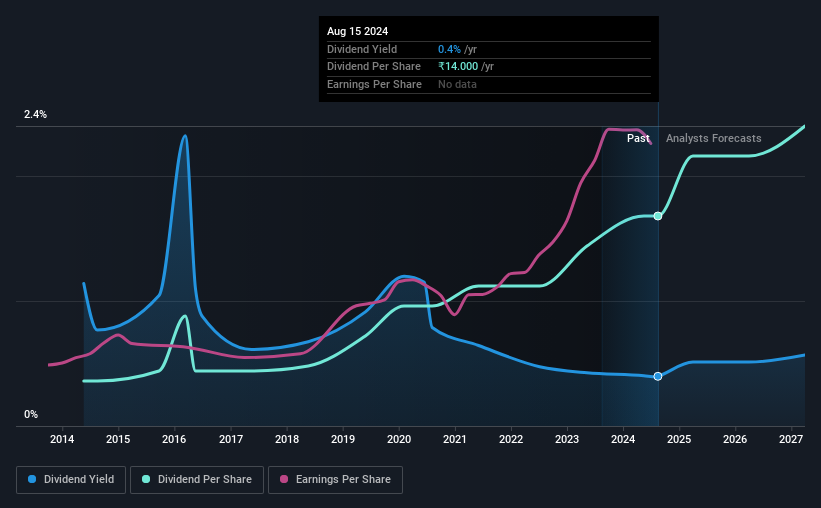Image resolution: width=821 pixels, height=508 pixels.
Task: Click the teal data point marker at Aug 2024
Action: pyautogui.click(x=658, y=216)
